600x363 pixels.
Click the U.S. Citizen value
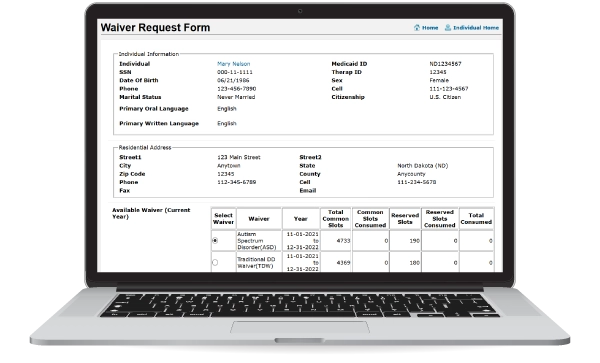(x=445, y=97)
